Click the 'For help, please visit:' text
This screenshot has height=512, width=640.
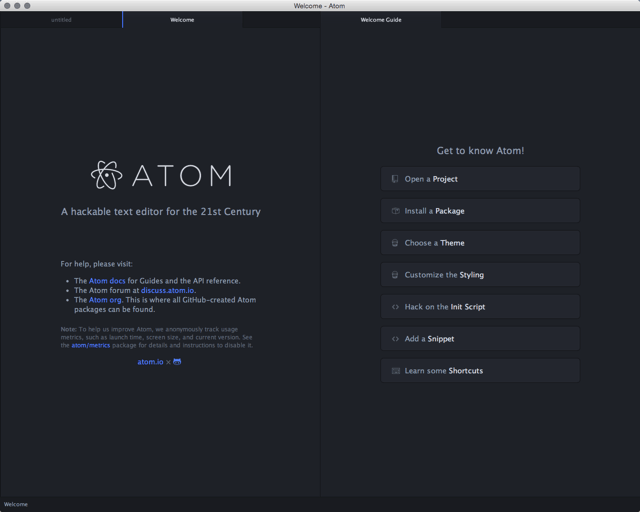(96, 264)
